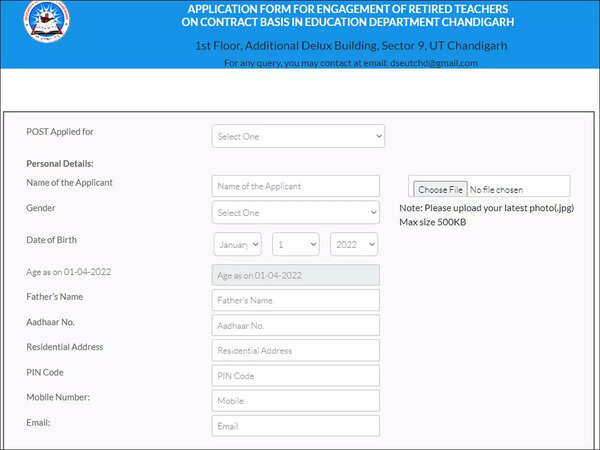
Task: Focus the Name of the Applicant field
Action: (295, 186)
